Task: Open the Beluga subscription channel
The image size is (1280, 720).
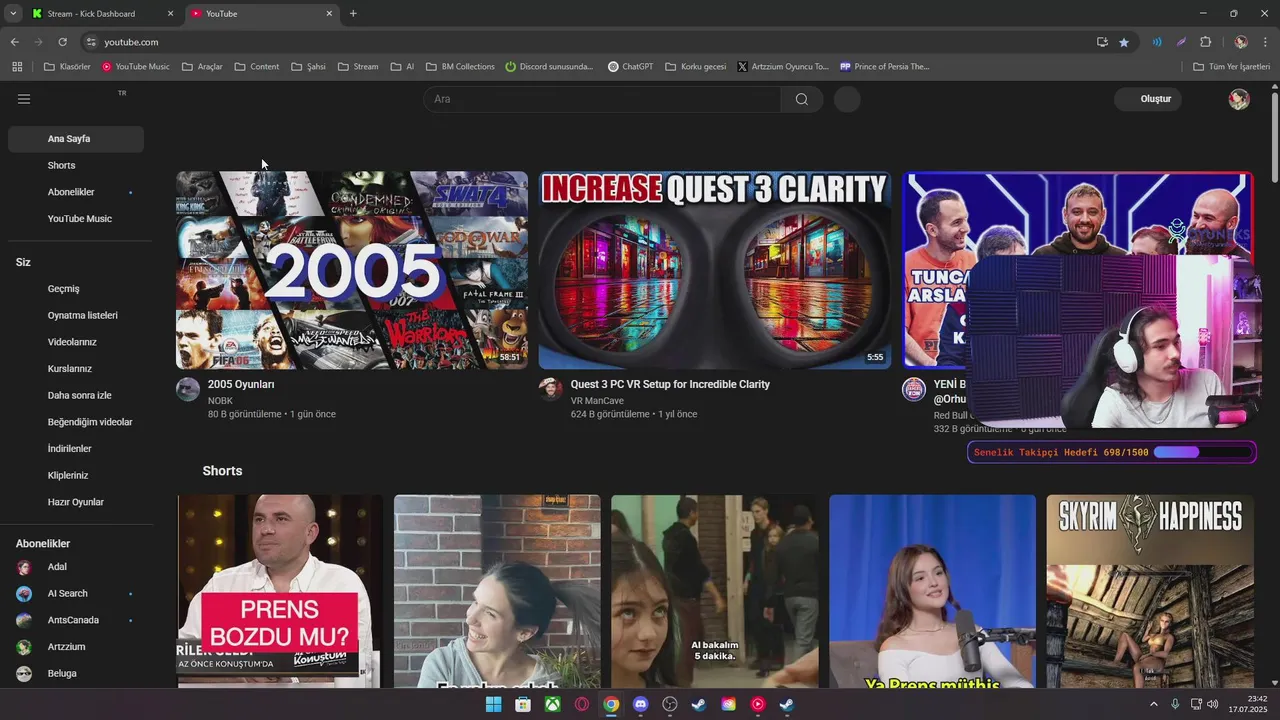Action: click(x=76, y=674)
